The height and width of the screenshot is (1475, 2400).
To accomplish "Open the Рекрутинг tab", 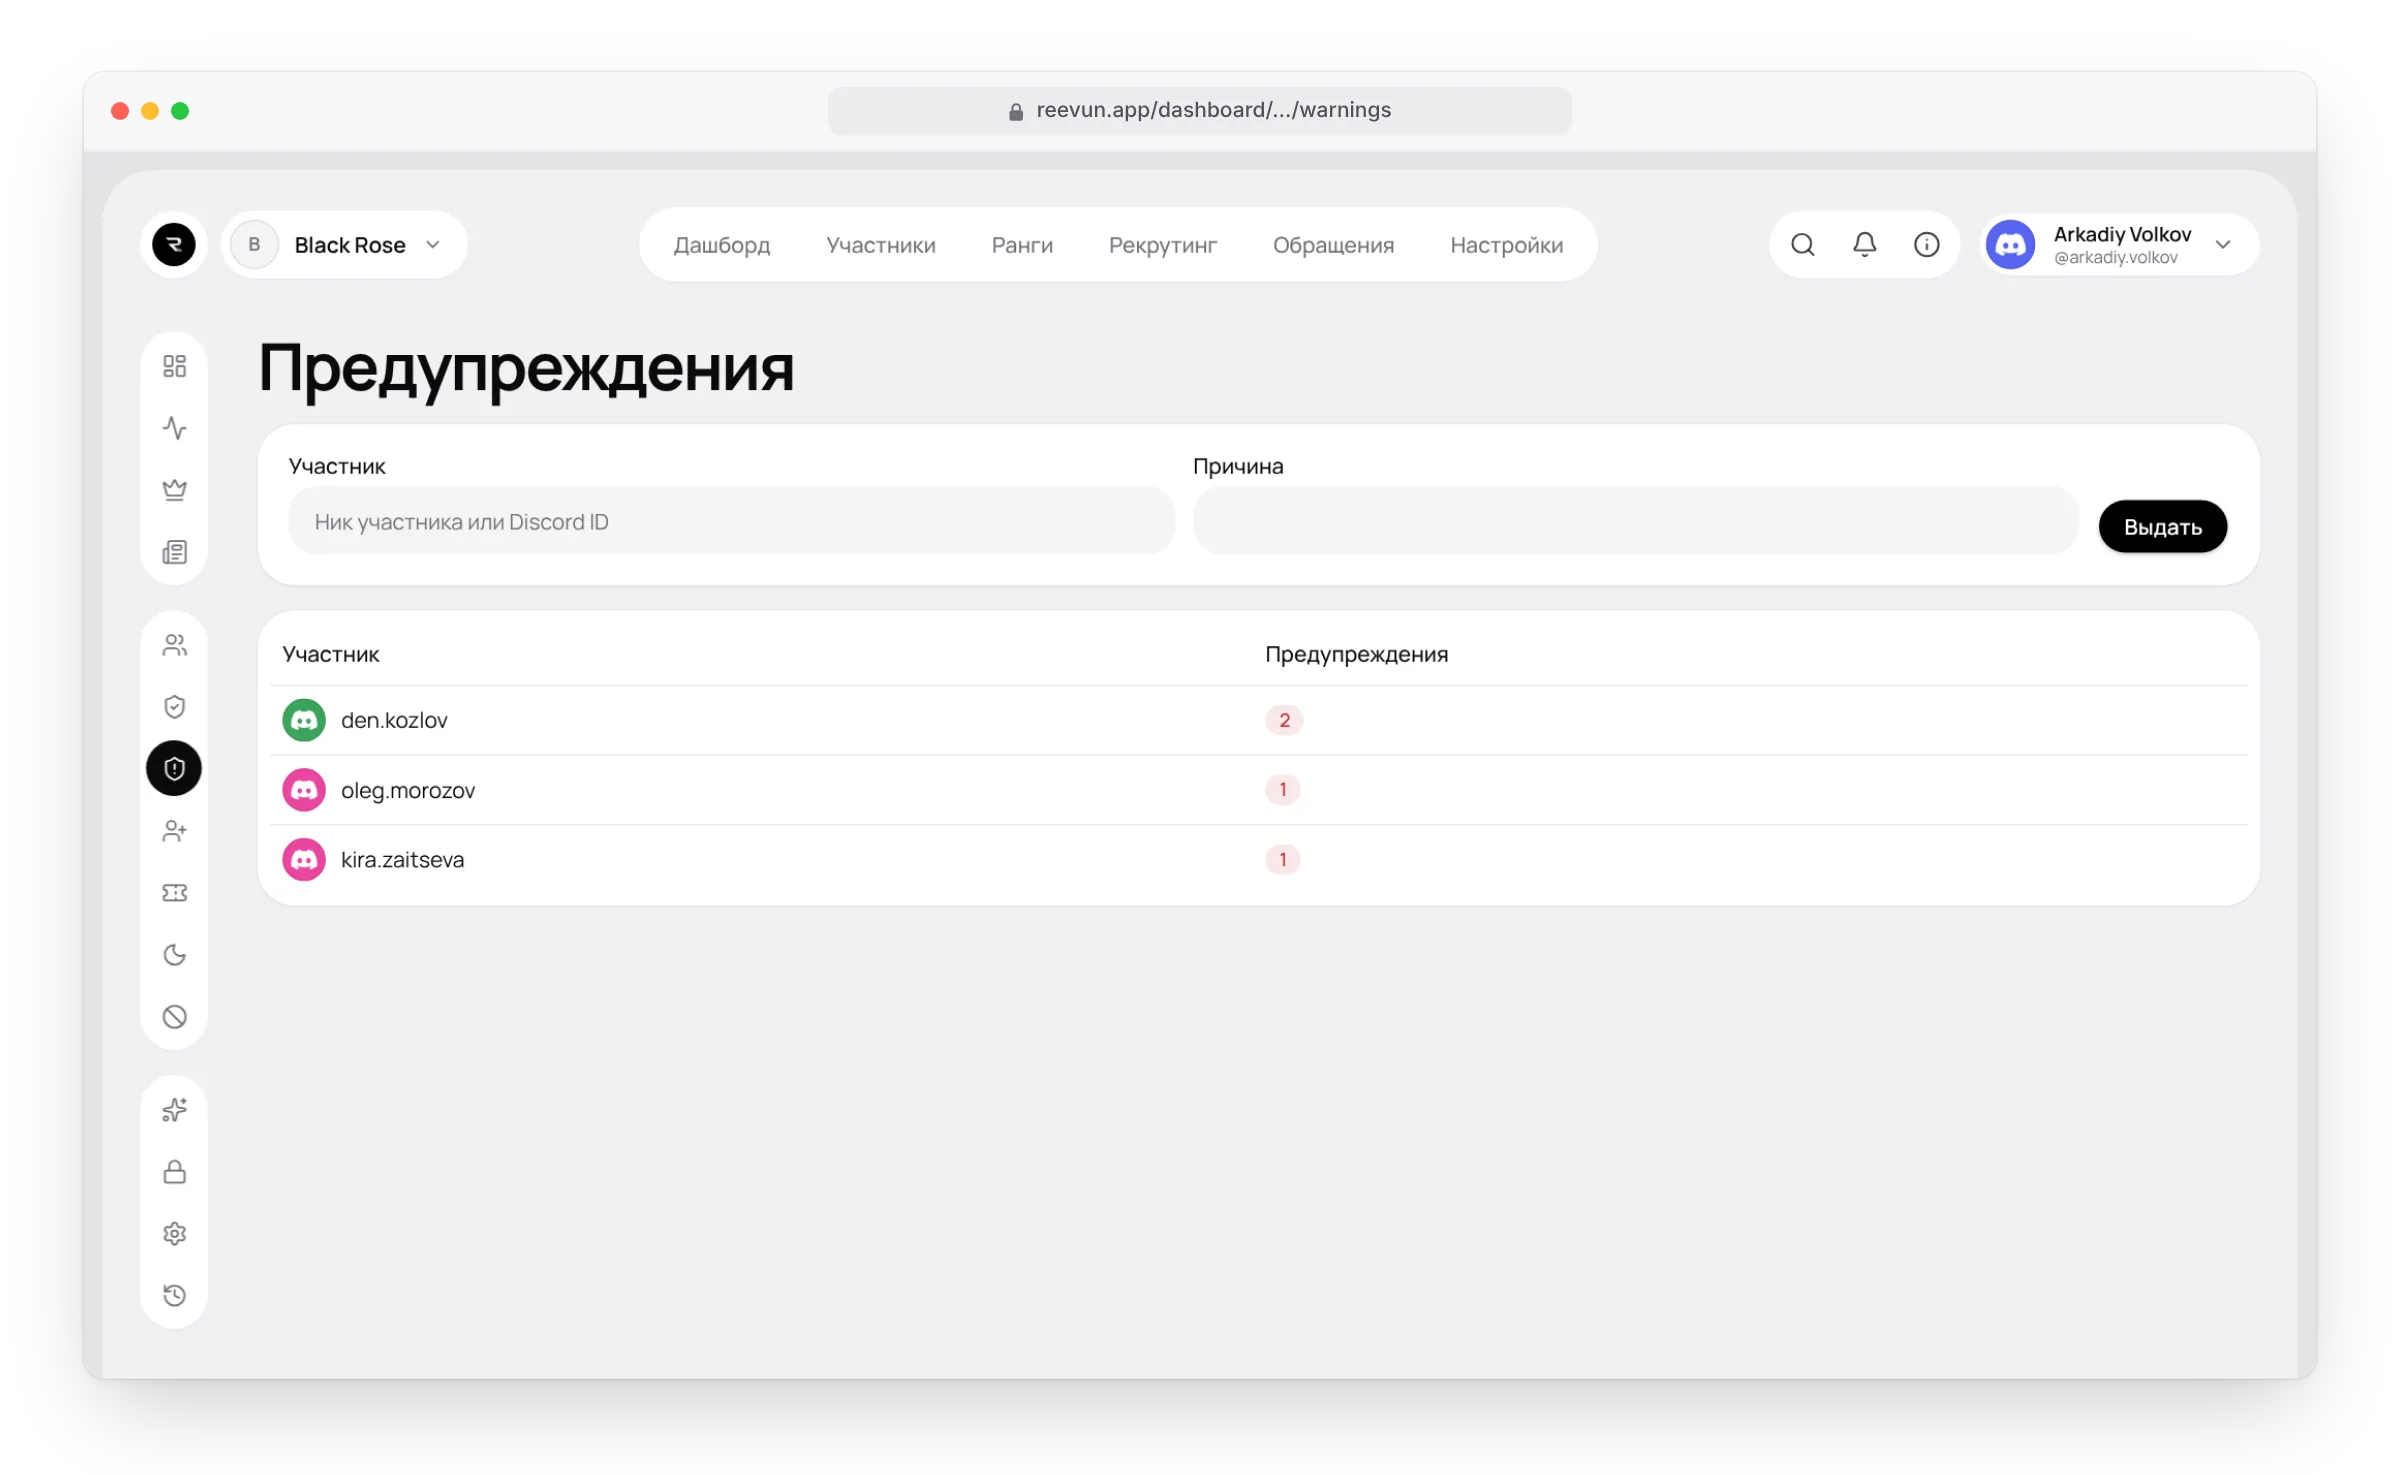I will [1162, 245].
